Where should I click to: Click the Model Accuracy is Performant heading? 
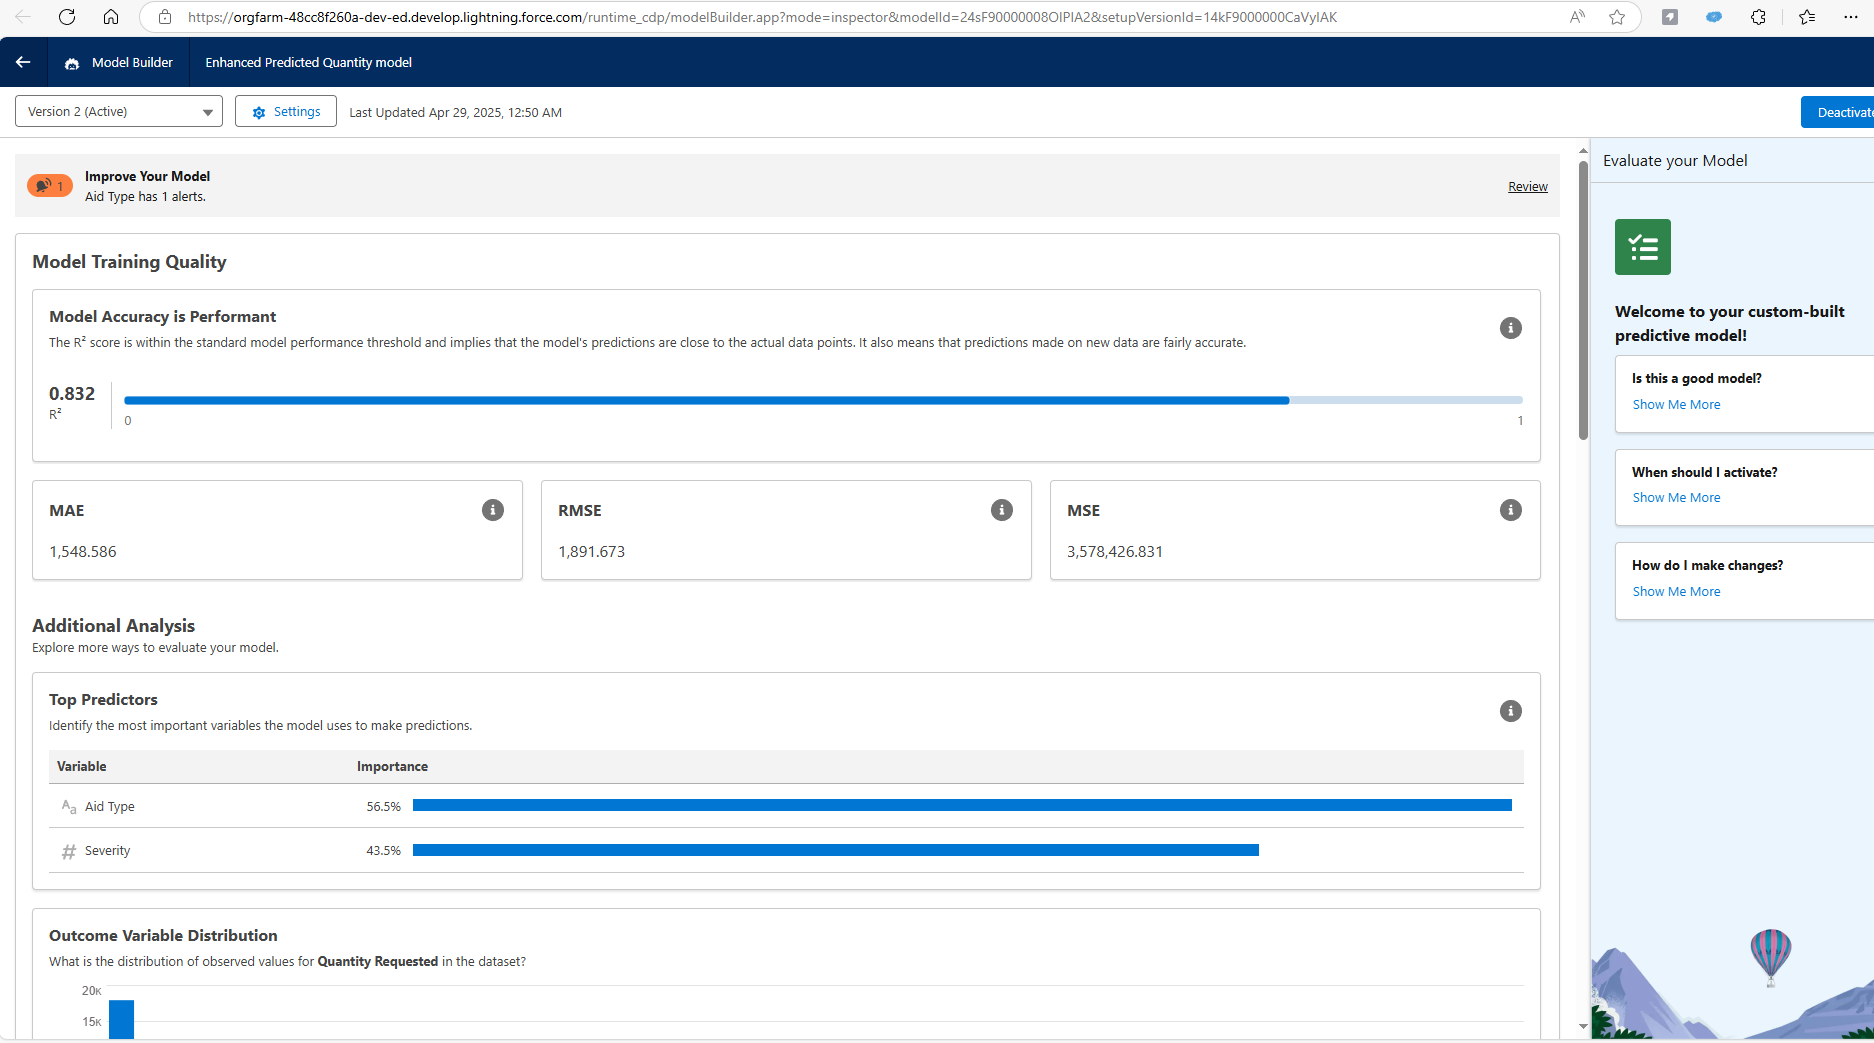coord(162,317)
